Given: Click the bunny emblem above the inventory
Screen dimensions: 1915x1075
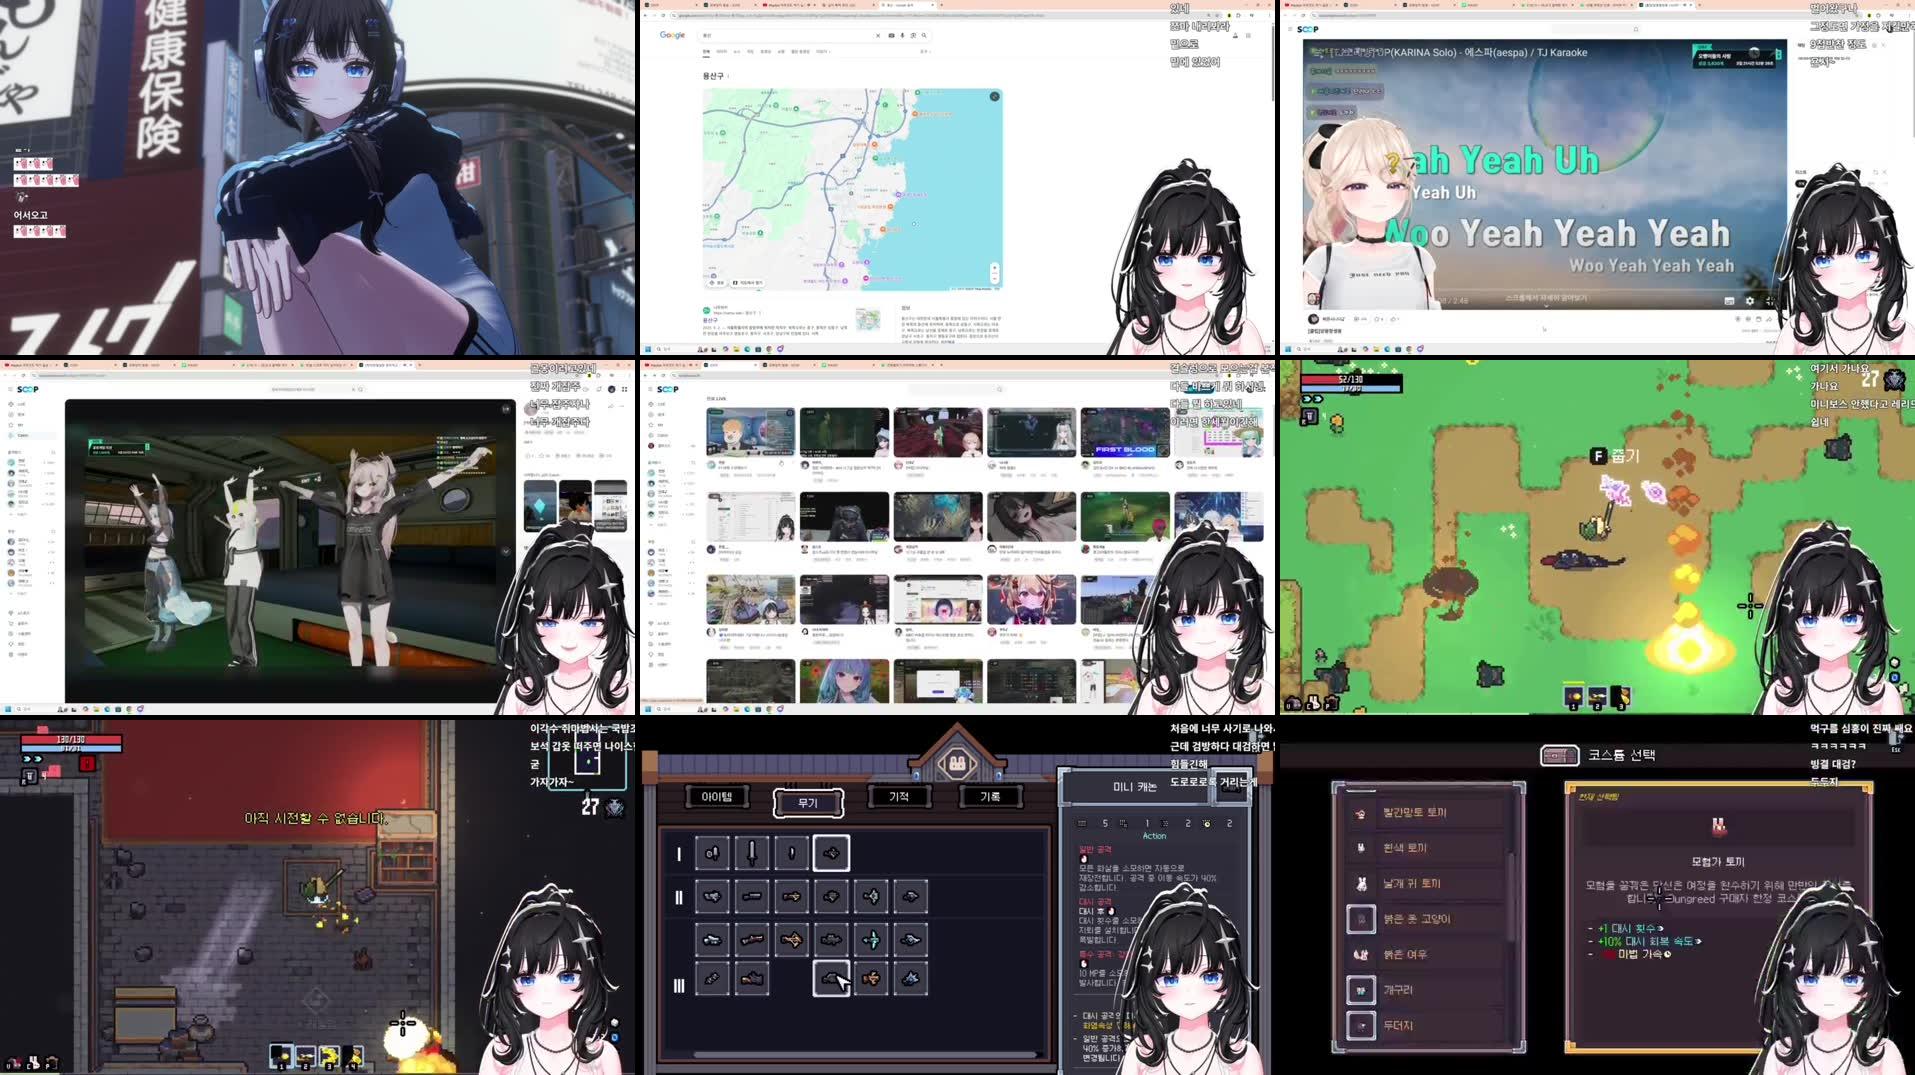Looking at the screenshot, I should (x=957, y=764).
